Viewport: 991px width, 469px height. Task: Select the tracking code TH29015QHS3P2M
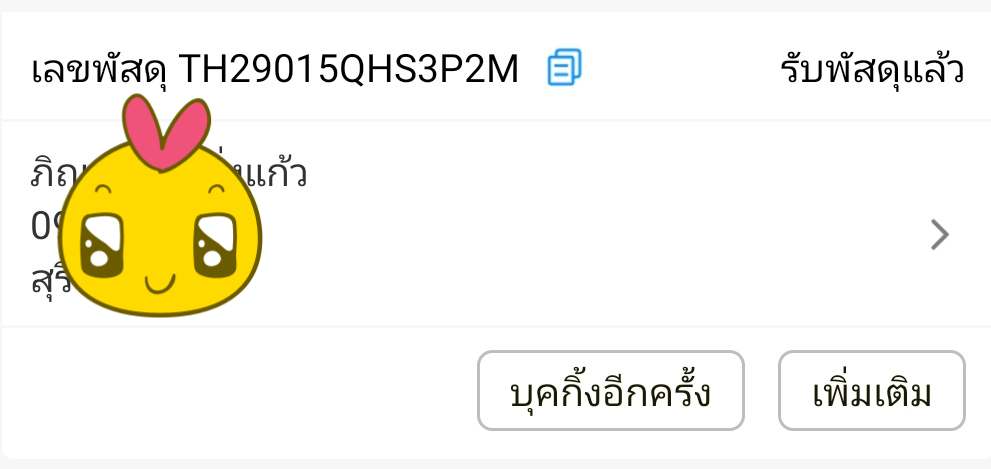(348, 68)
